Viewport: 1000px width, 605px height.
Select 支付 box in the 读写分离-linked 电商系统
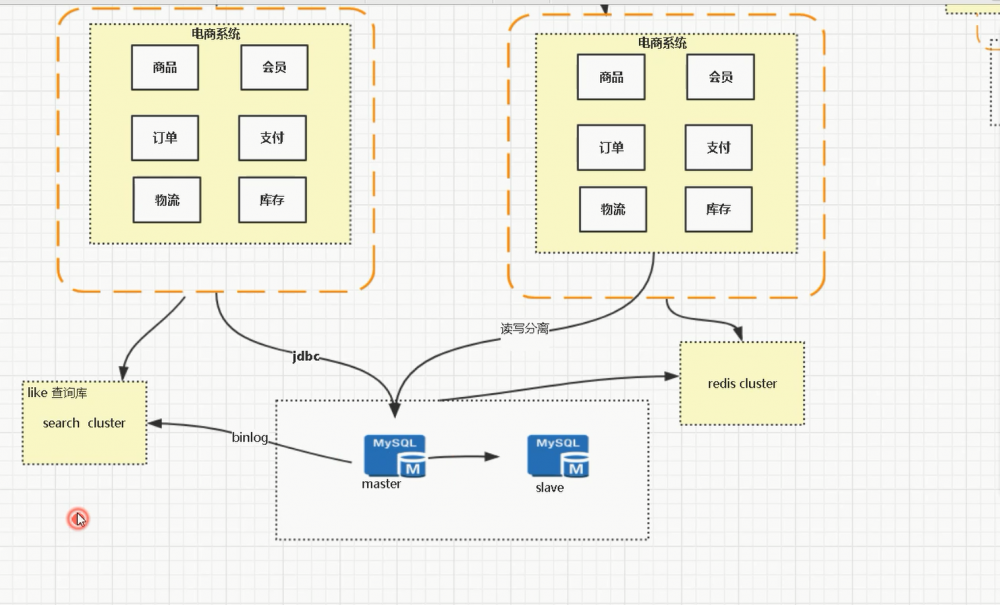(x=719, y=148)
